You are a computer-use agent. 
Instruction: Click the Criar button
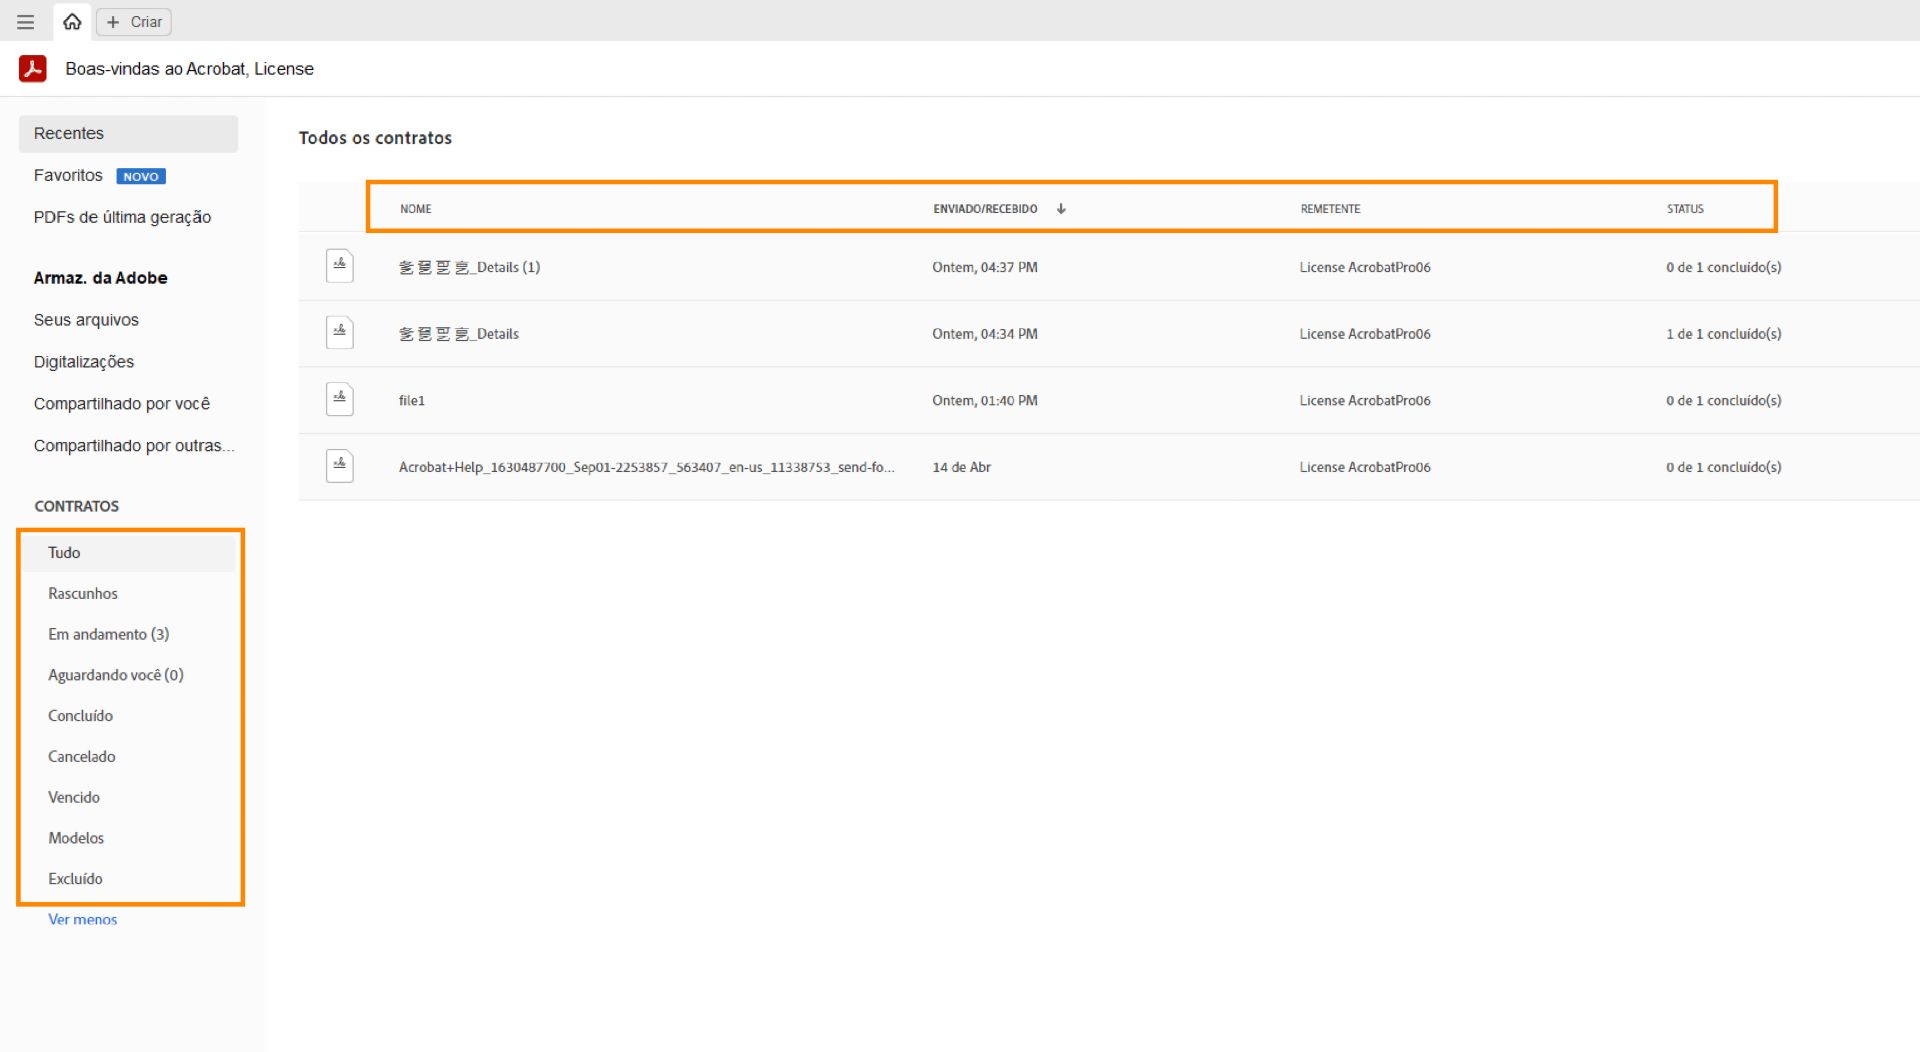(x=134, y=22)
